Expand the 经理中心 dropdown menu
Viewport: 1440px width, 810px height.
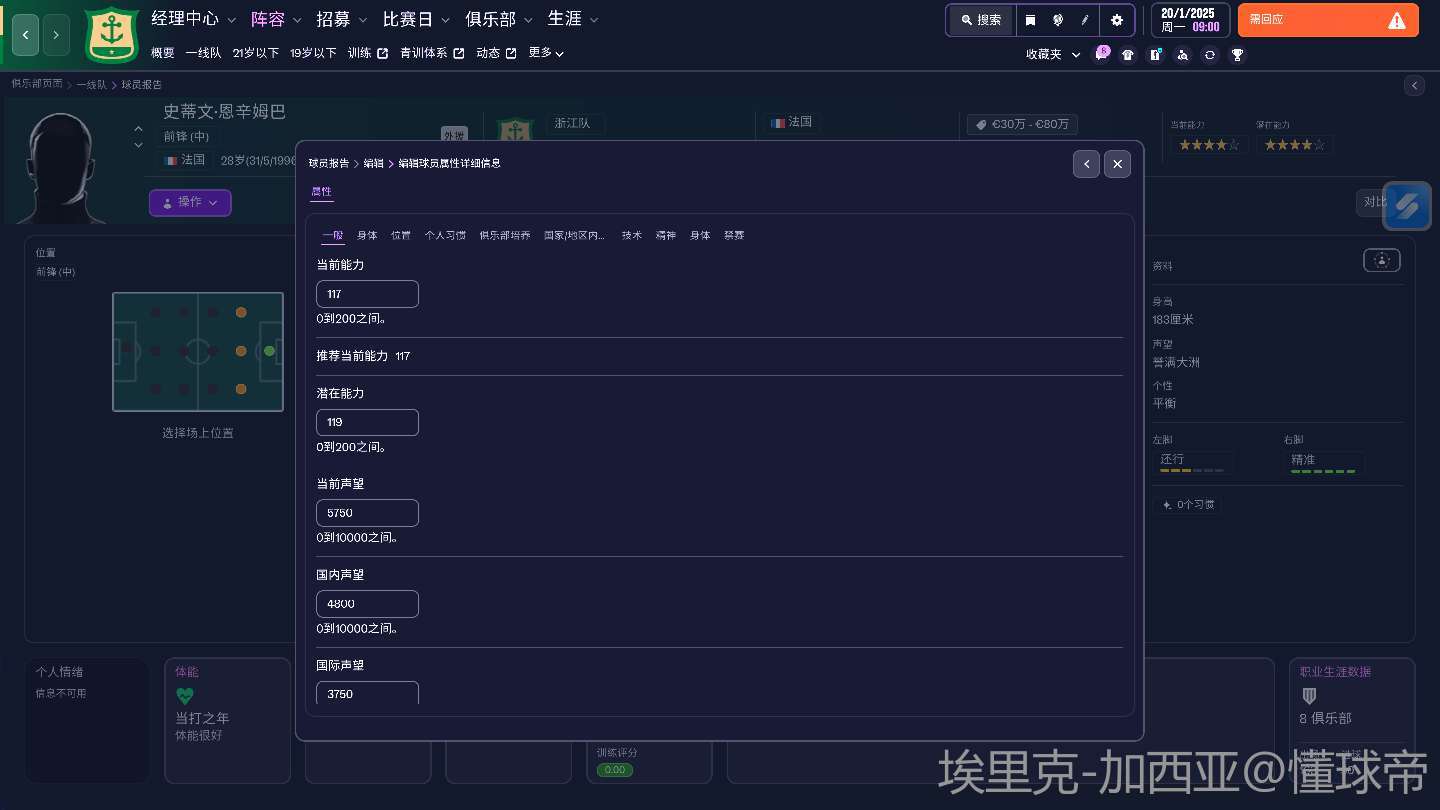coord(194,19)
